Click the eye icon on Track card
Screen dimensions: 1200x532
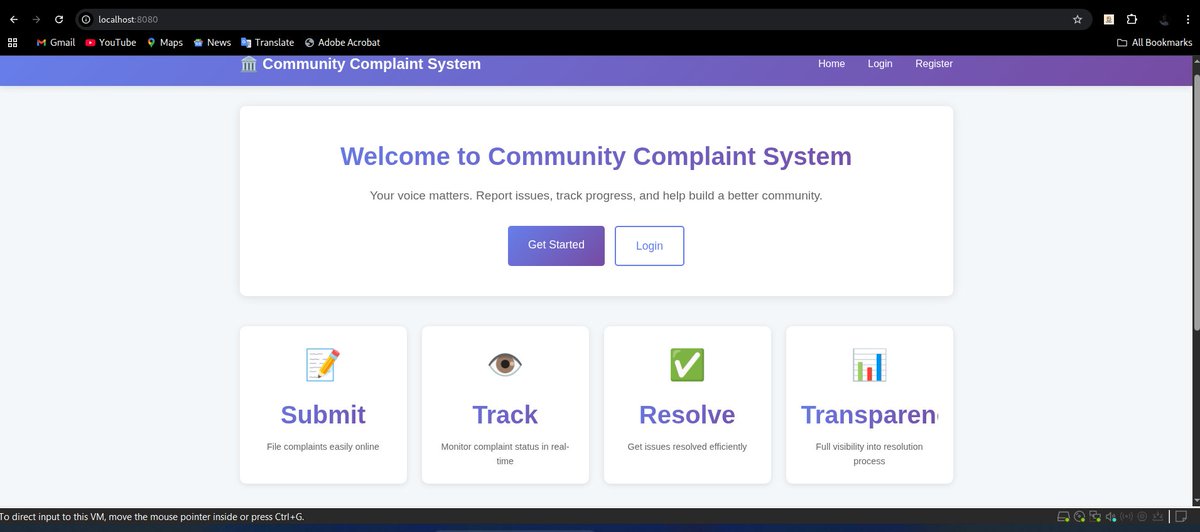[505, 364]
